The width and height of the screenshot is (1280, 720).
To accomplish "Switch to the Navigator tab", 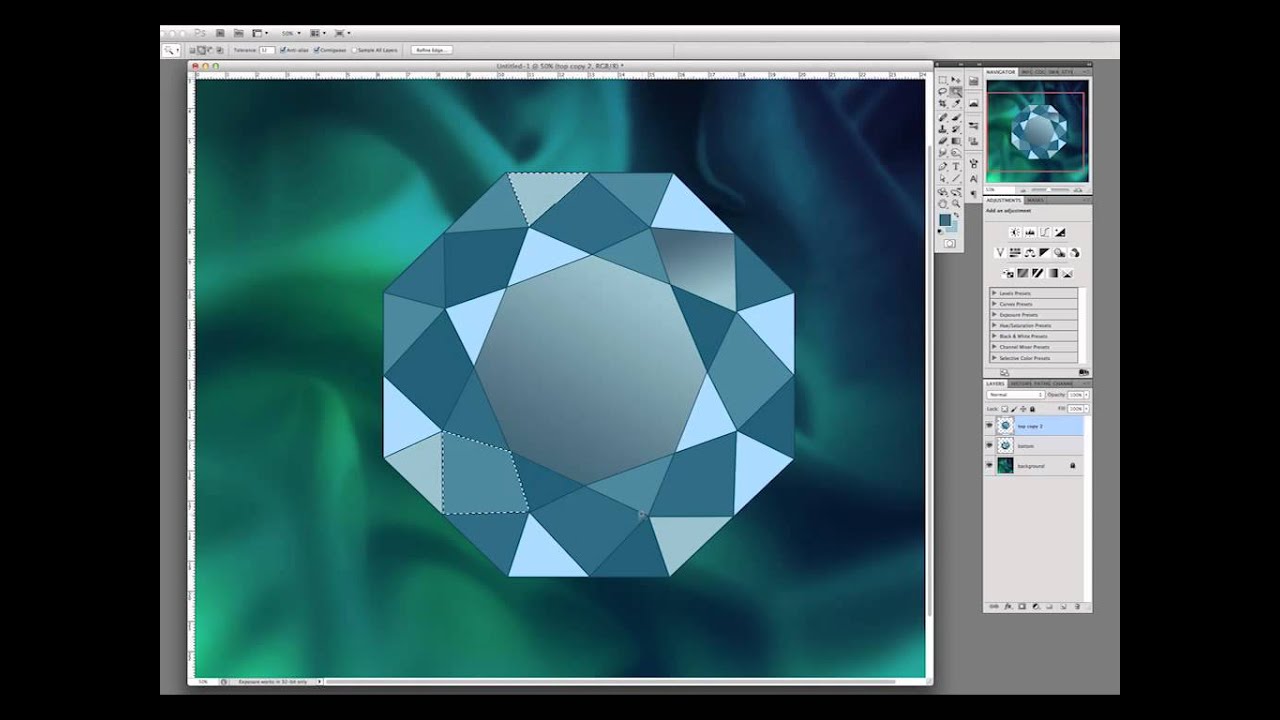I will [1002, 72].
